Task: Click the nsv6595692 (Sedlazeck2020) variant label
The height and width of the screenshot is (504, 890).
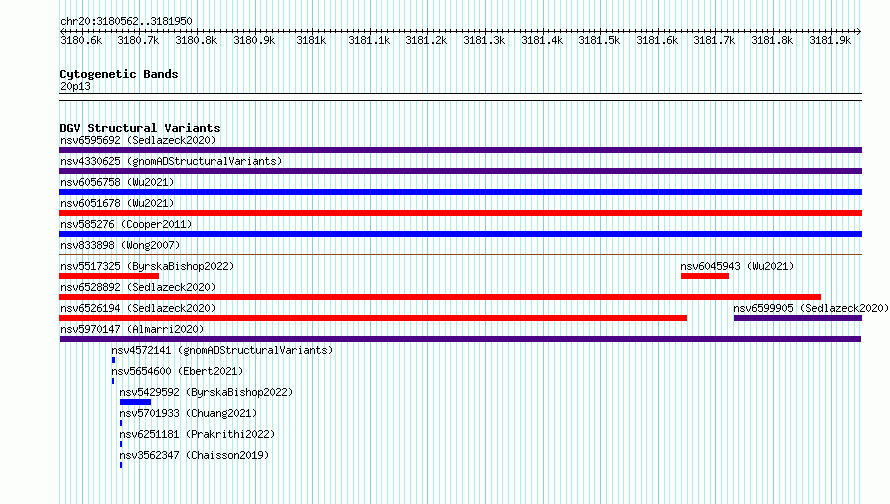Action: [x=138, y=140]
